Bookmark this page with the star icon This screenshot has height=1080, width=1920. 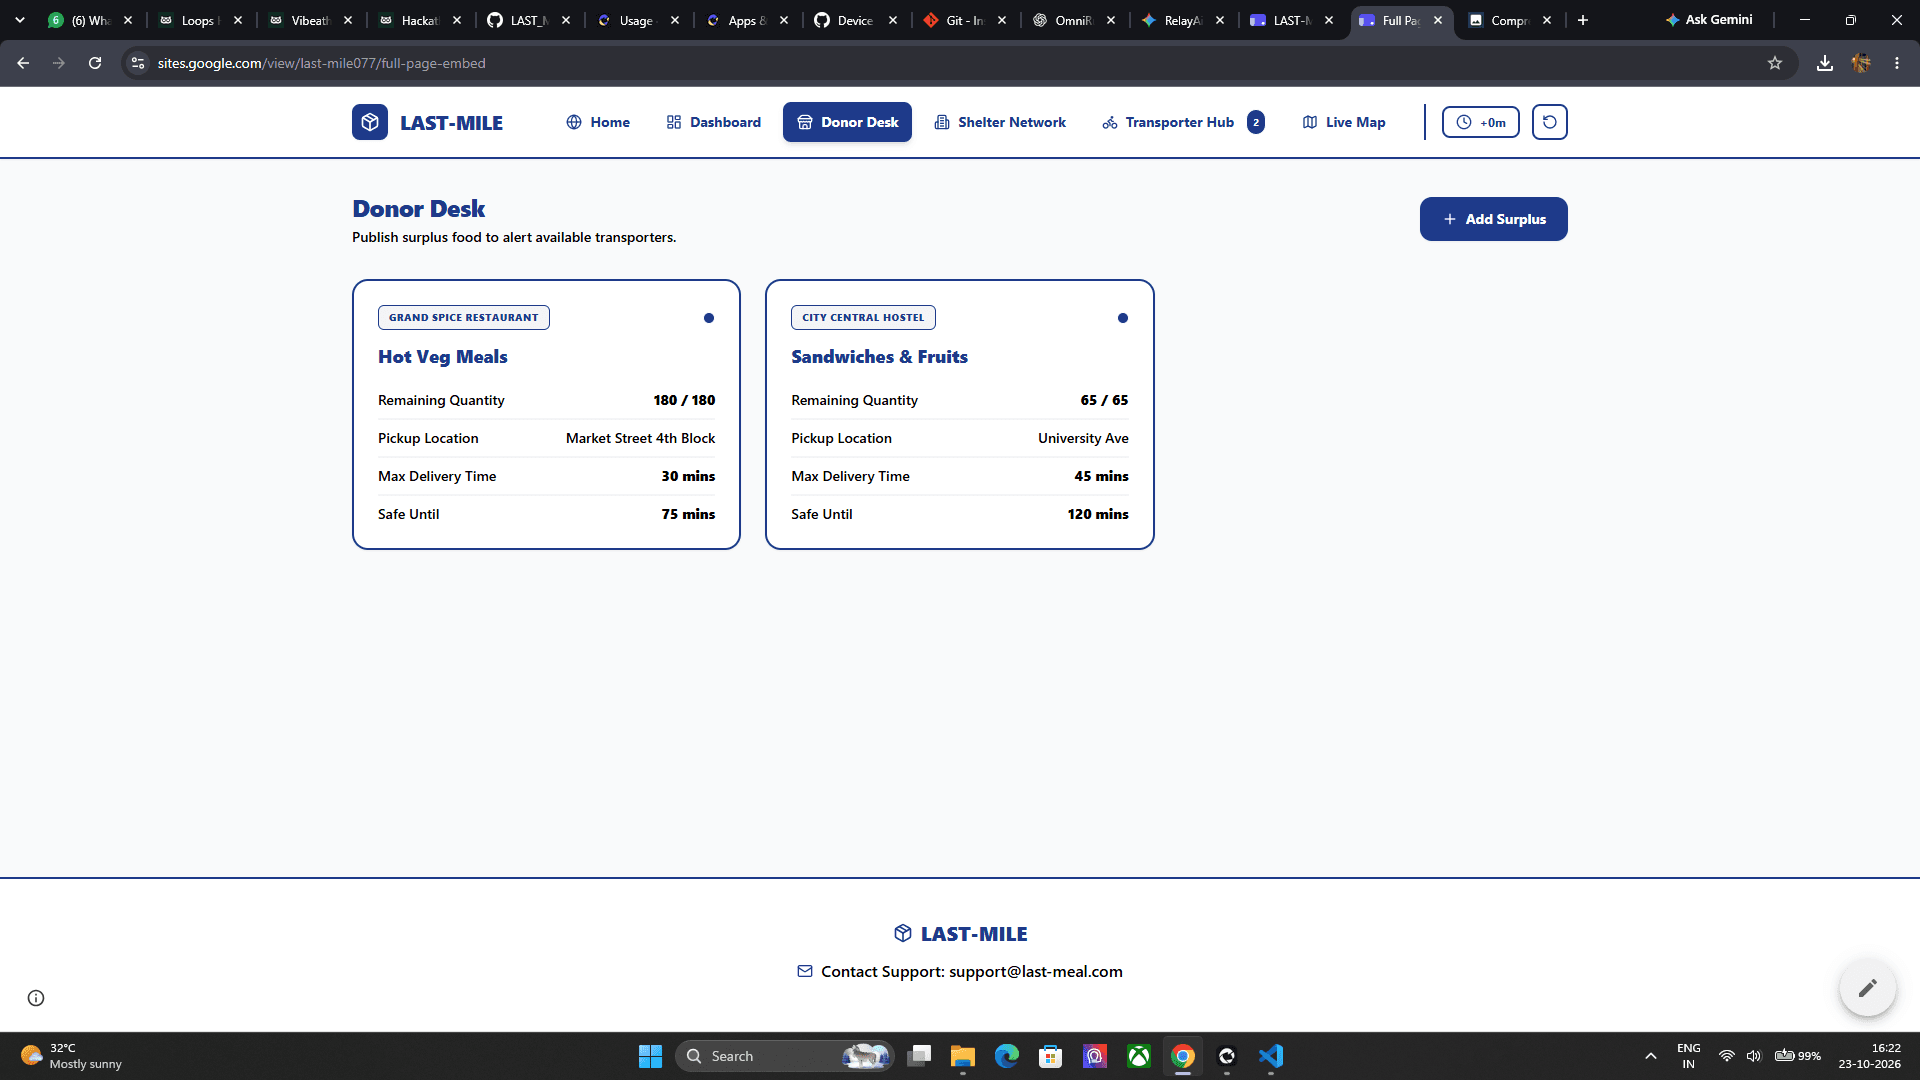click(x=1775, y=63)
